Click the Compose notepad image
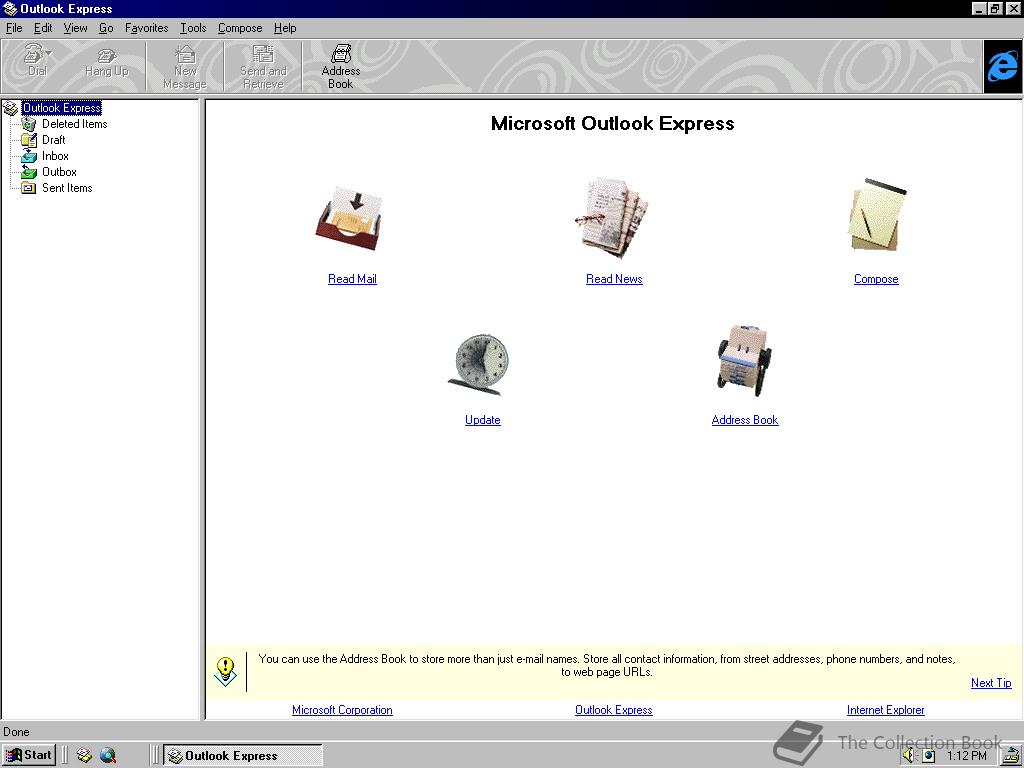Image resolution: width=1024 pixels, height=768 pixels. tap(877, 215)
